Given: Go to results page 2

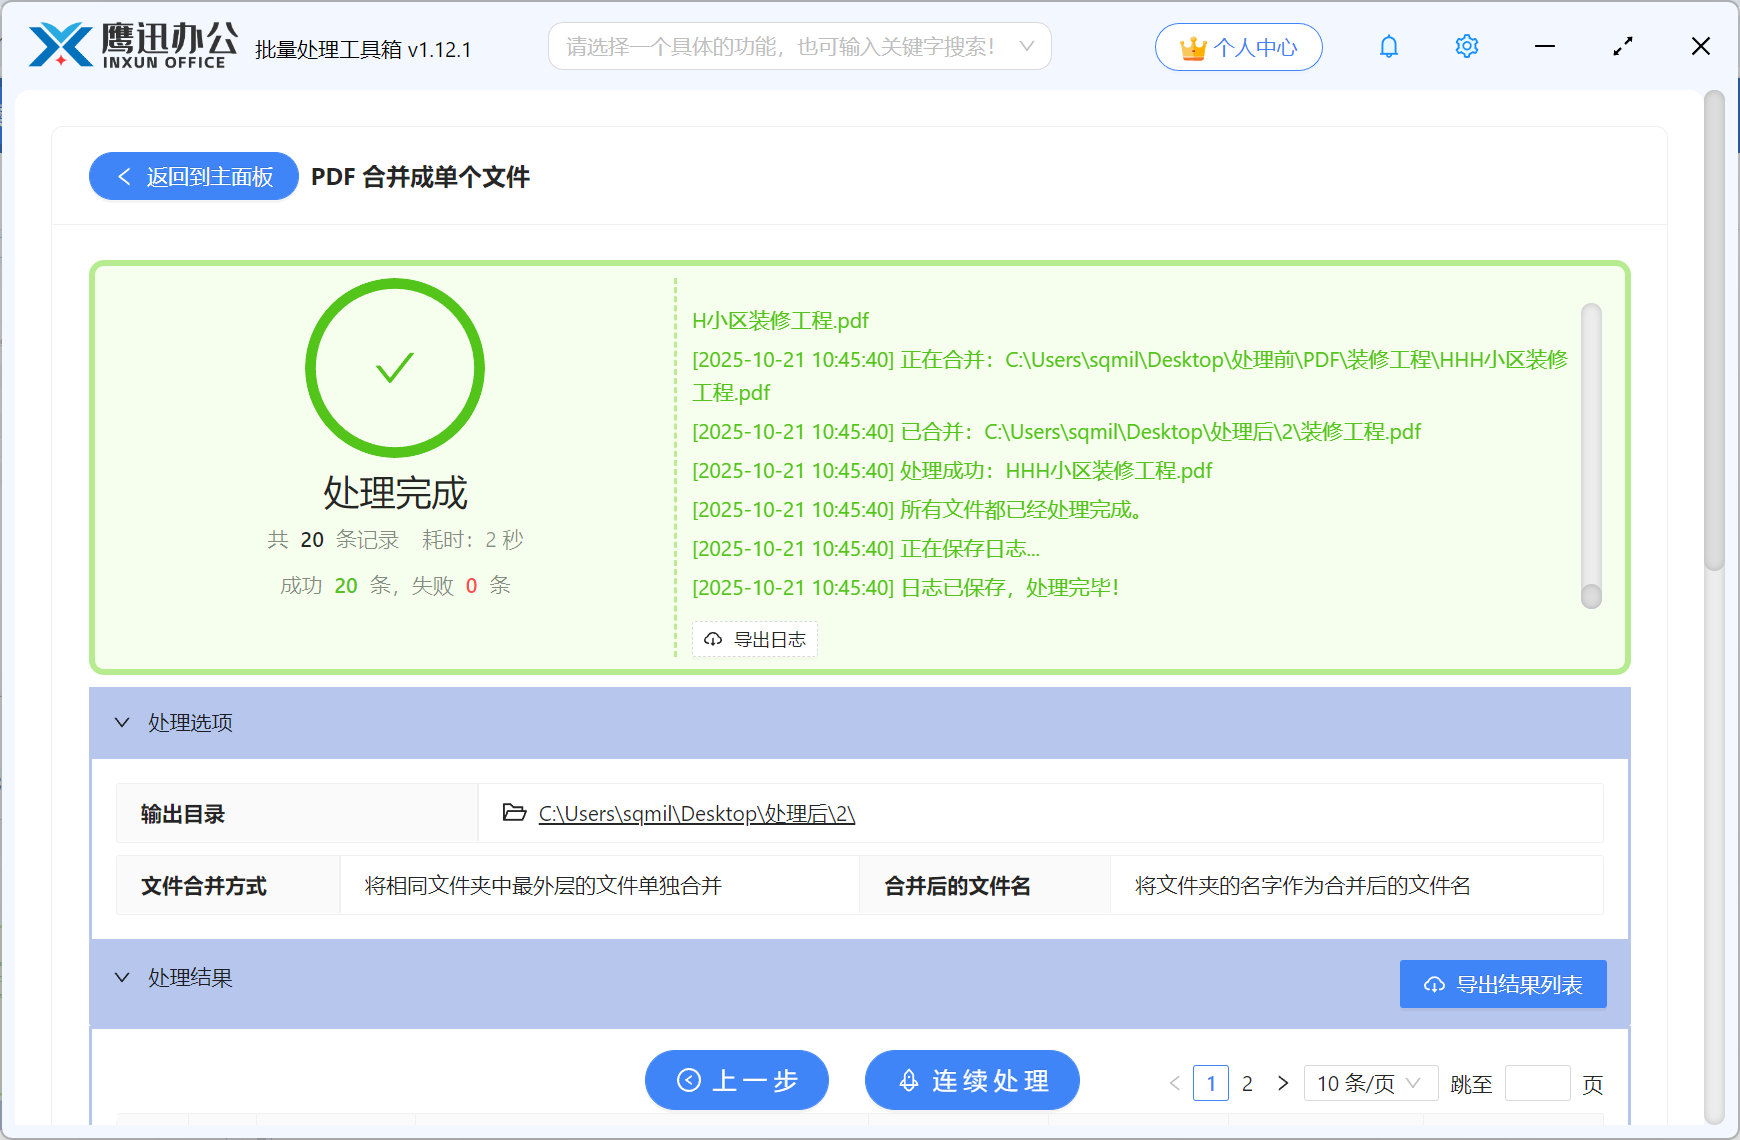Looking at the screenshot, I should click(x=1247, y=1084).
